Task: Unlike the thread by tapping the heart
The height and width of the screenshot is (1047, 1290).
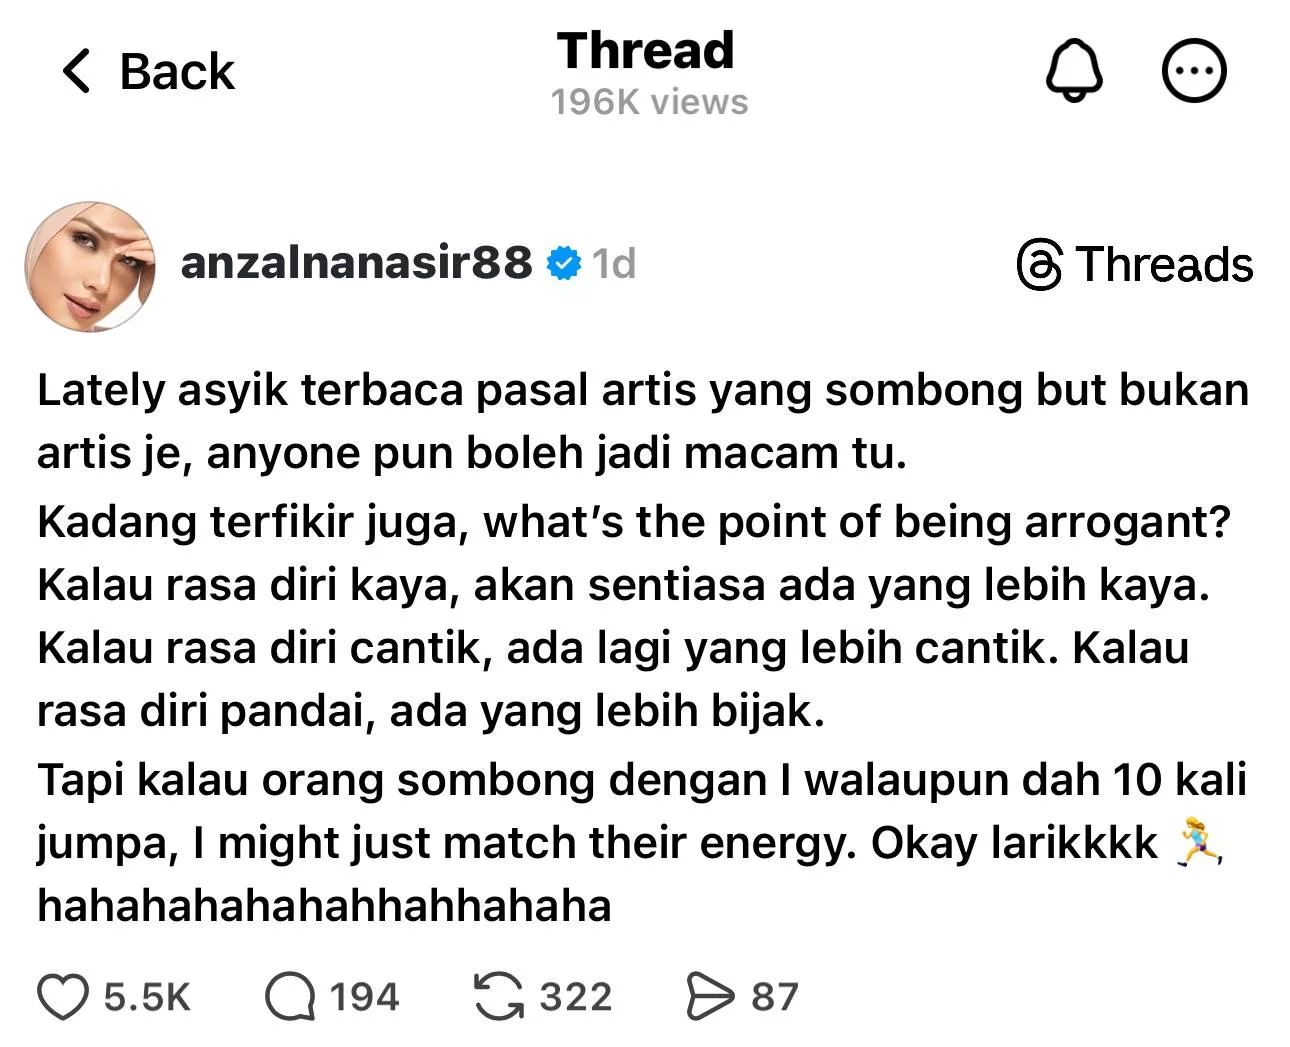Action: coord(62,995)
